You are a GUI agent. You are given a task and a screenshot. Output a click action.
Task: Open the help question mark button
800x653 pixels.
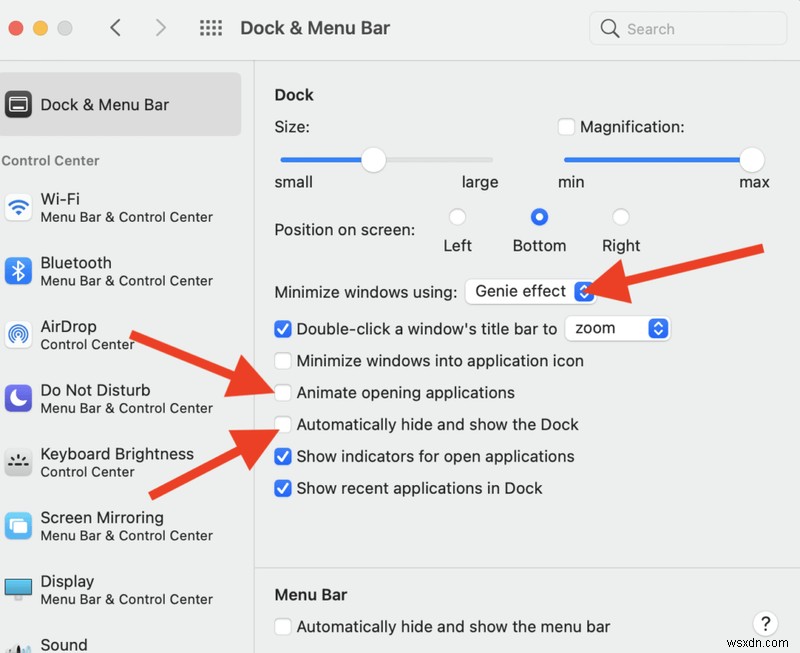tap(765, 623)
